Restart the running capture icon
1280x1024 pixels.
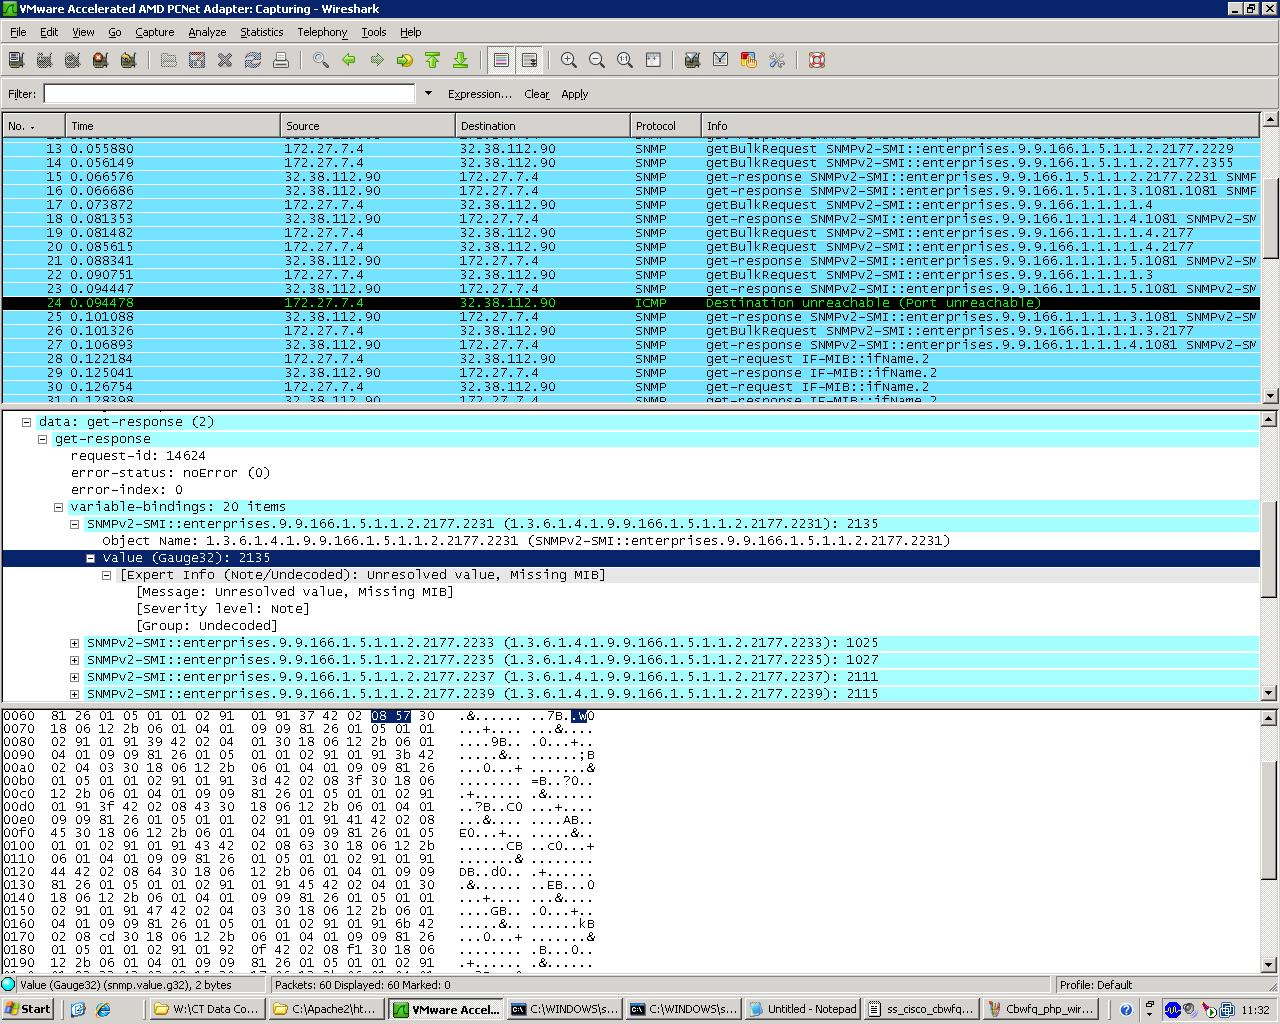click(x=128, y=60)
